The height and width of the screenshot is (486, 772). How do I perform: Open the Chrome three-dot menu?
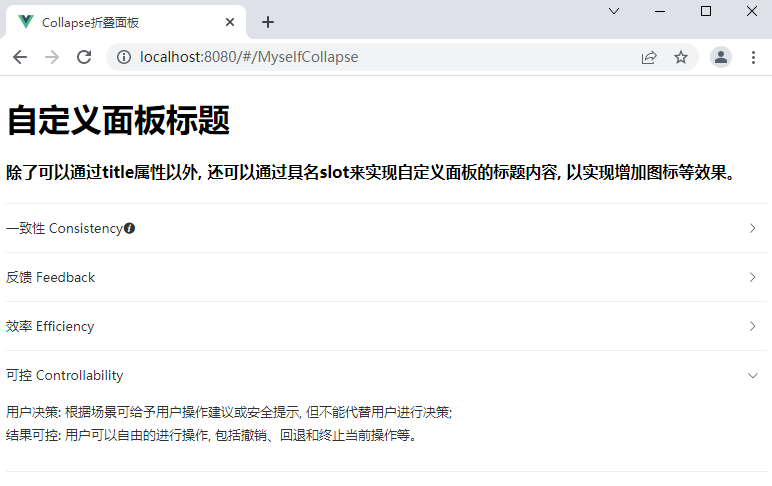click(753, 57)
